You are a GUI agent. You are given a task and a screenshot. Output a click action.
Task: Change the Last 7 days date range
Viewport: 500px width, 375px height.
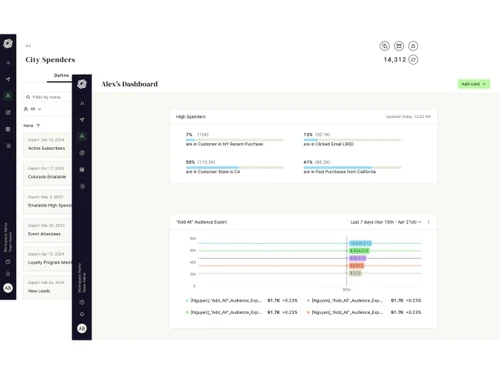(x=386, y=222)
